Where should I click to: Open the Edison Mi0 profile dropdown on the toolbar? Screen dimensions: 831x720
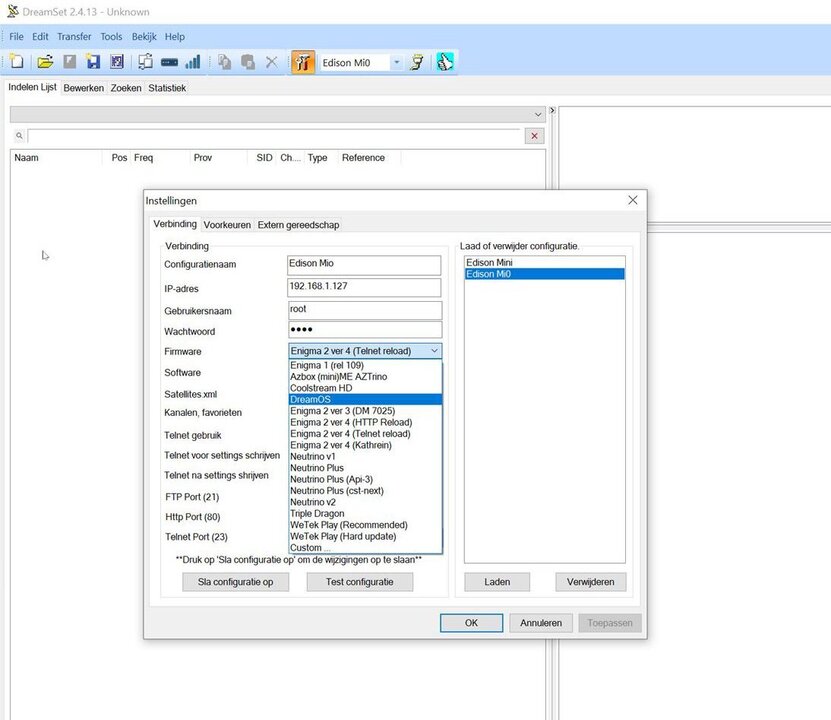click(395, 61)
